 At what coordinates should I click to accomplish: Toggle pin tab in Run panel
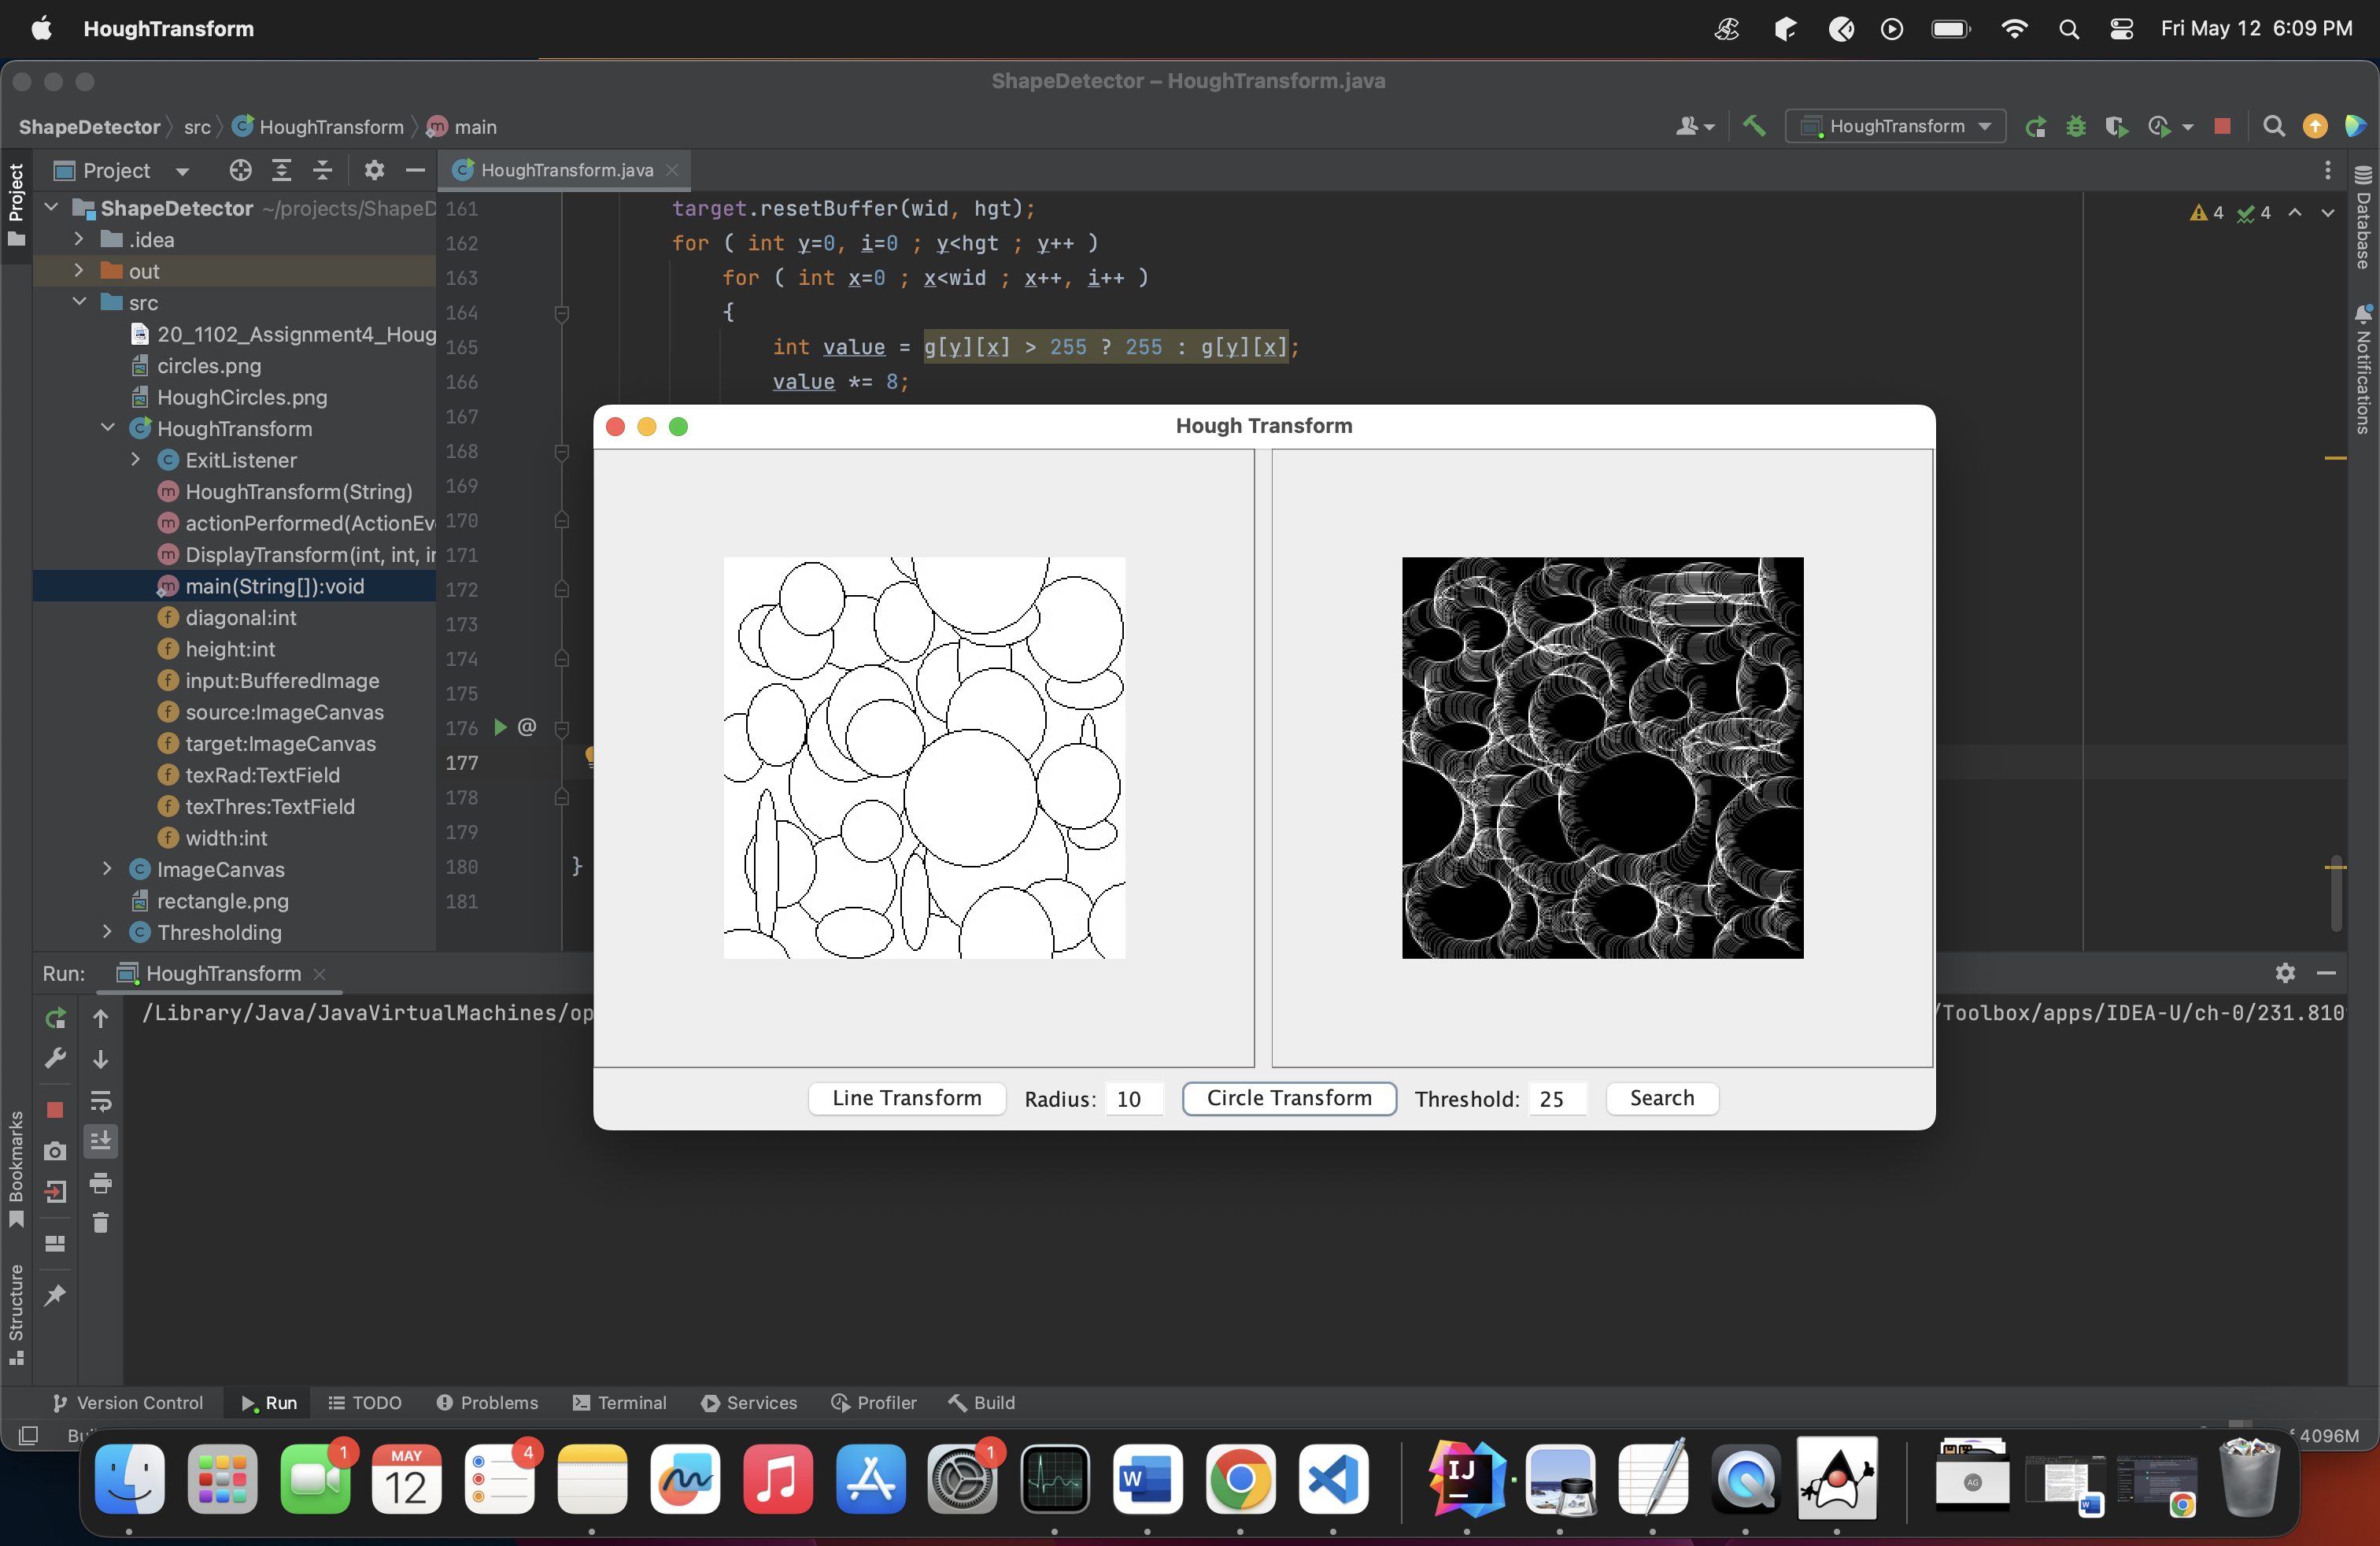coord(55,1295)
